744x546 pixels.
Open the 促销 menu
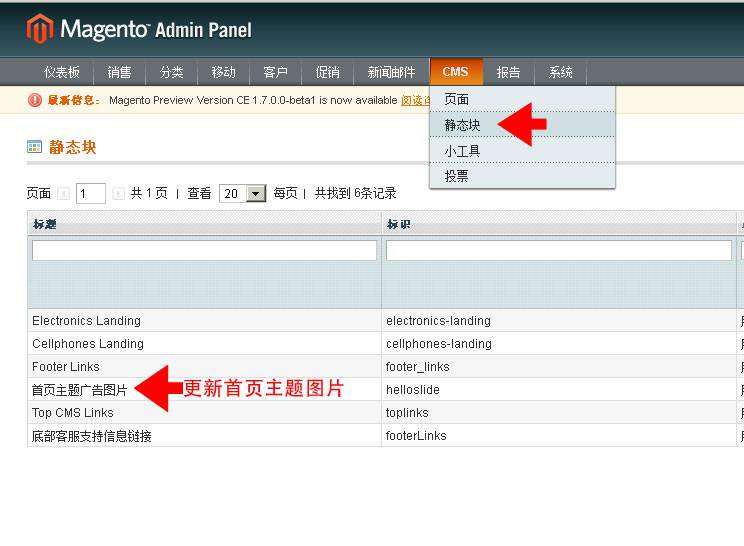(327, 72)
